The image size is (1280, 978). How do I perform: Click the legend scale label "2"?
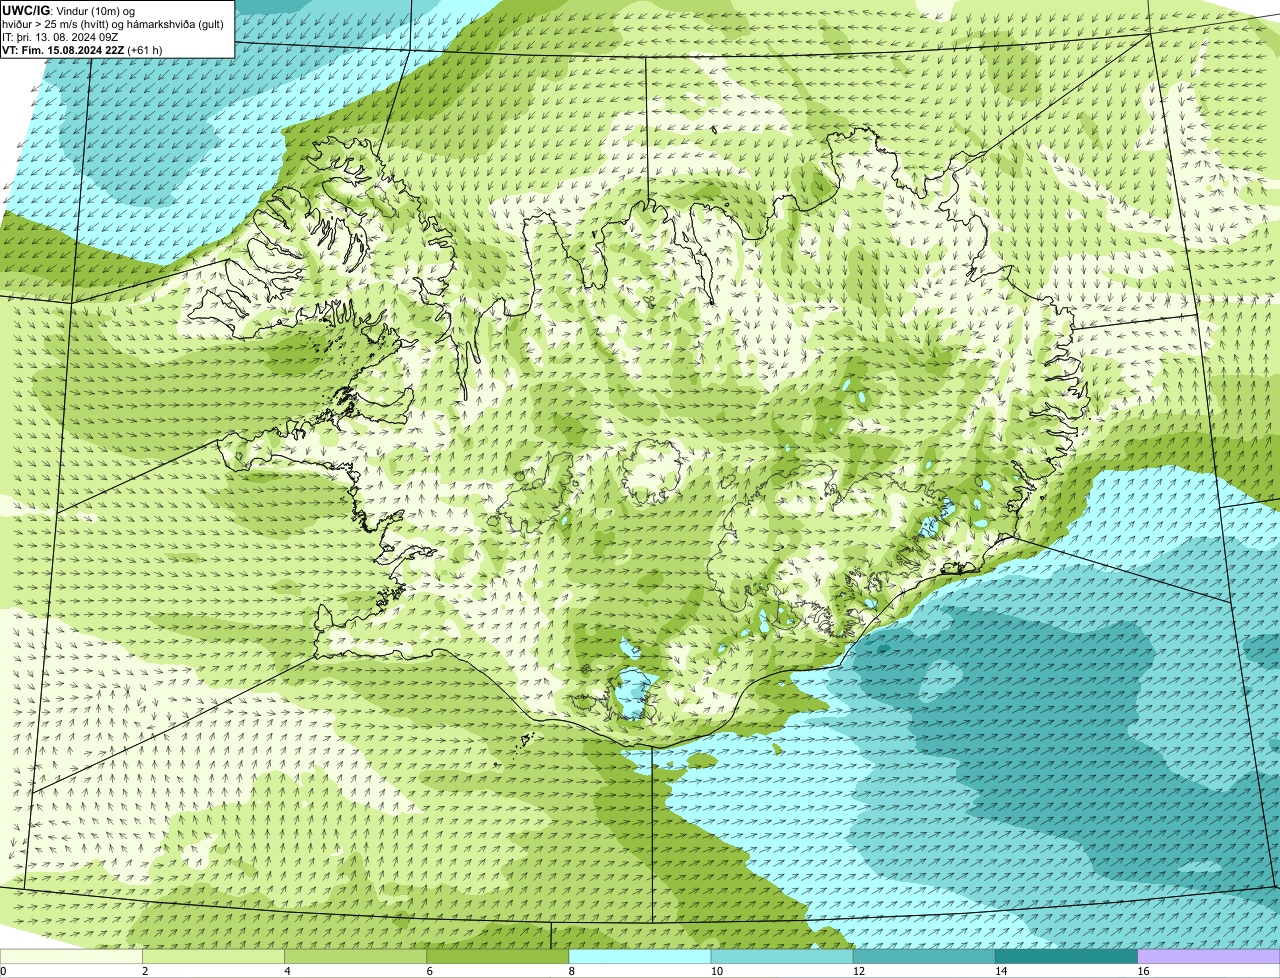[145, 971]
